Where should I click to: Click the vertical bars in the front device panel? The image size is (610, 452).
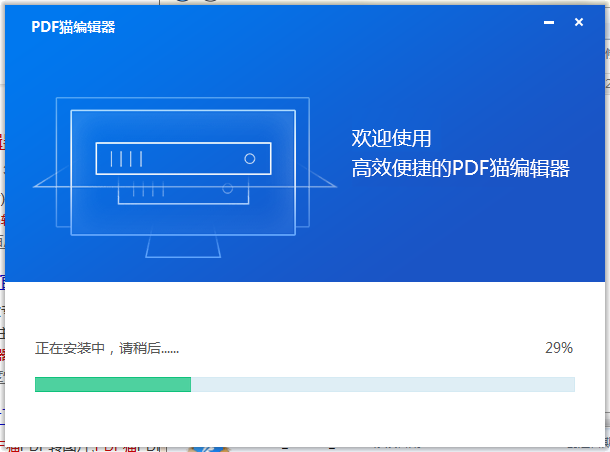click(126, 158)
